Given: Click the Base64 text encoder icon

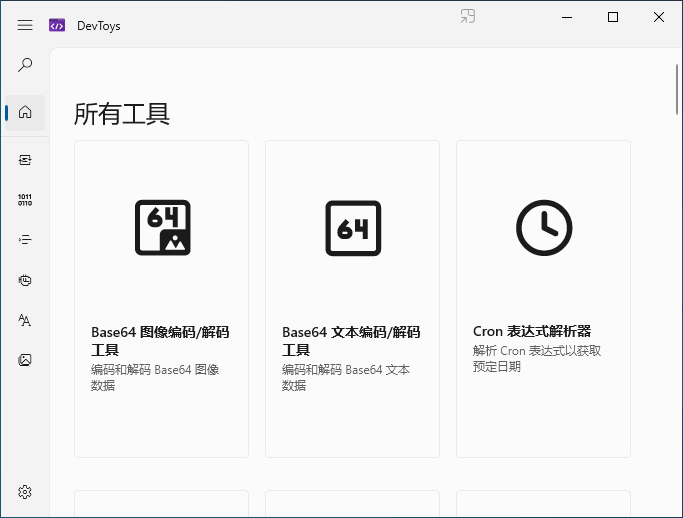Looking at the screenshot, I should pos(353,228).
